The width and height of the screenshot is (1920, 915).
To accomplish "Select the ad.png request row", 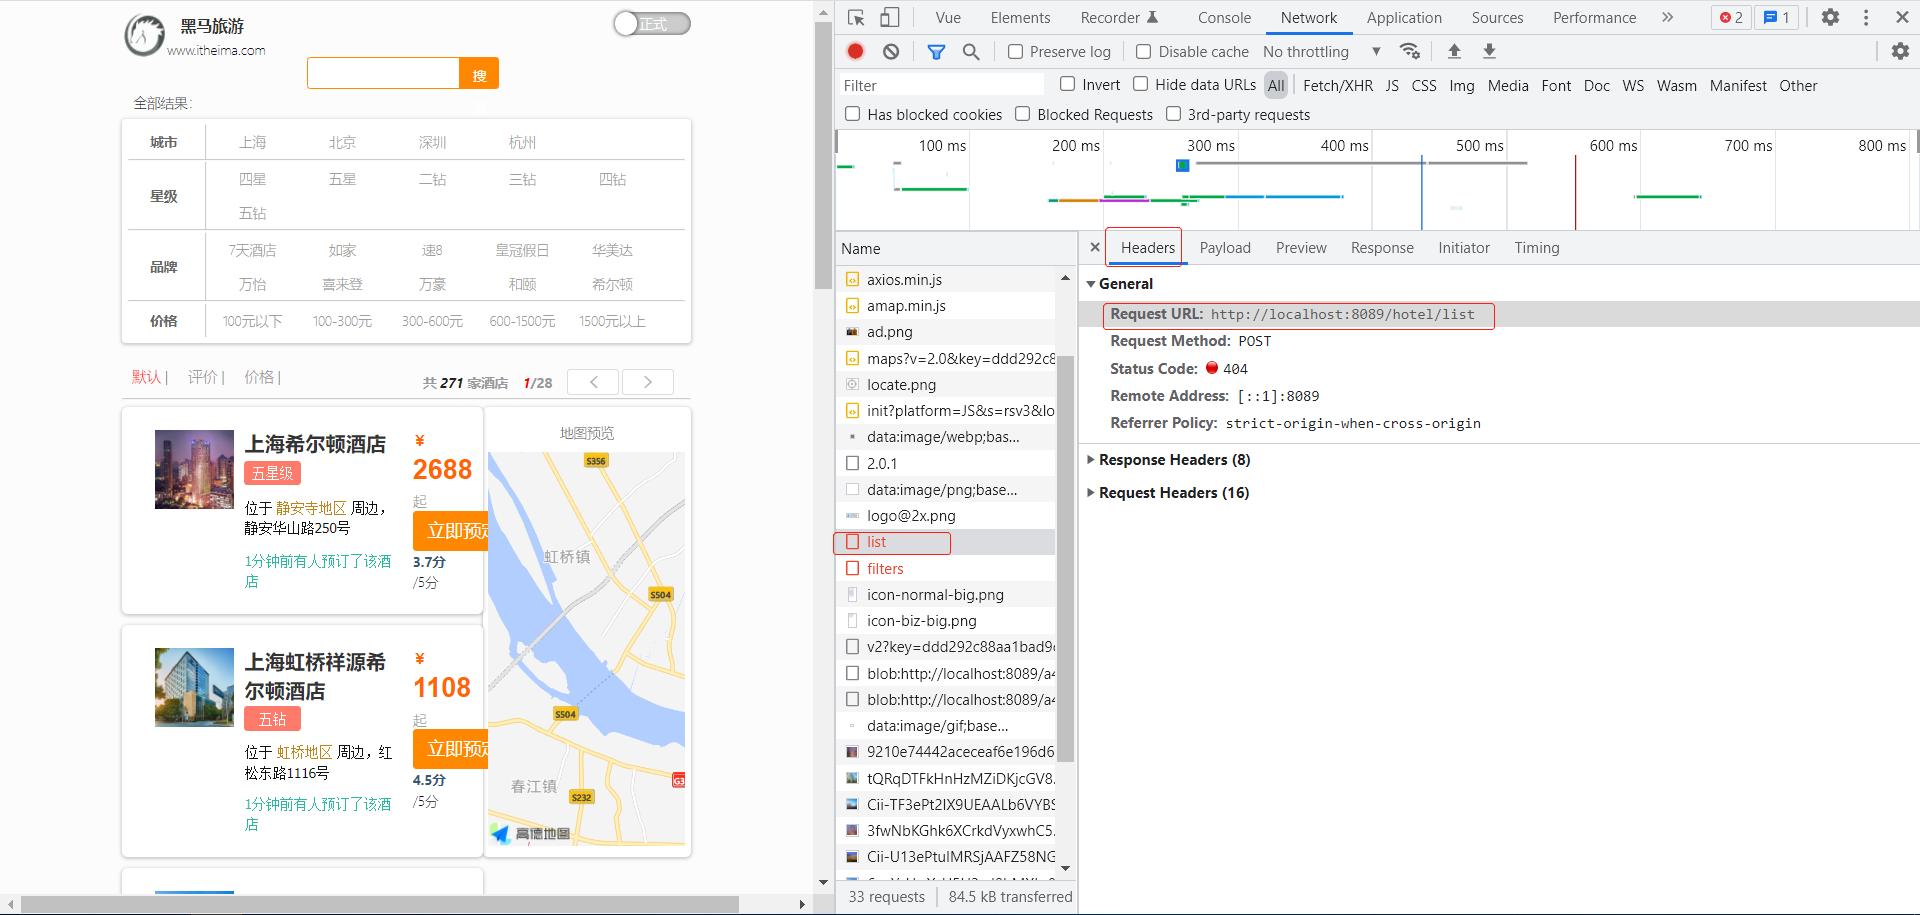I will click(x=945, y=332).
